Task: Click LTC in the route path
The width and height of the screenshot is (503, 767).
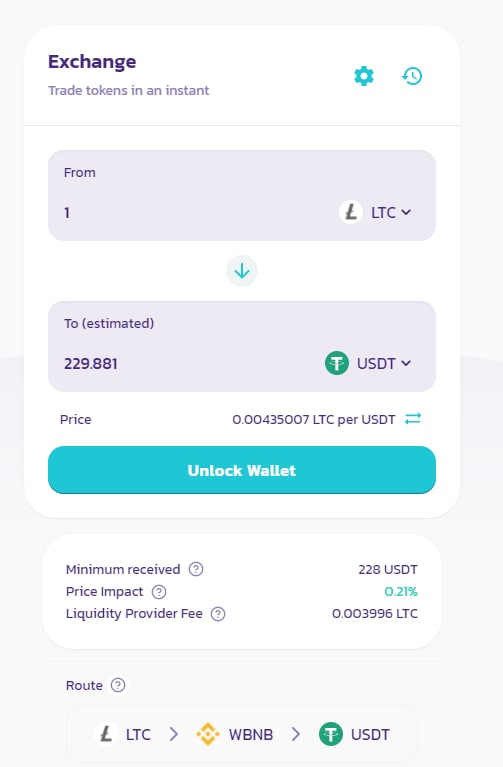Action: (x=138, y=734)
